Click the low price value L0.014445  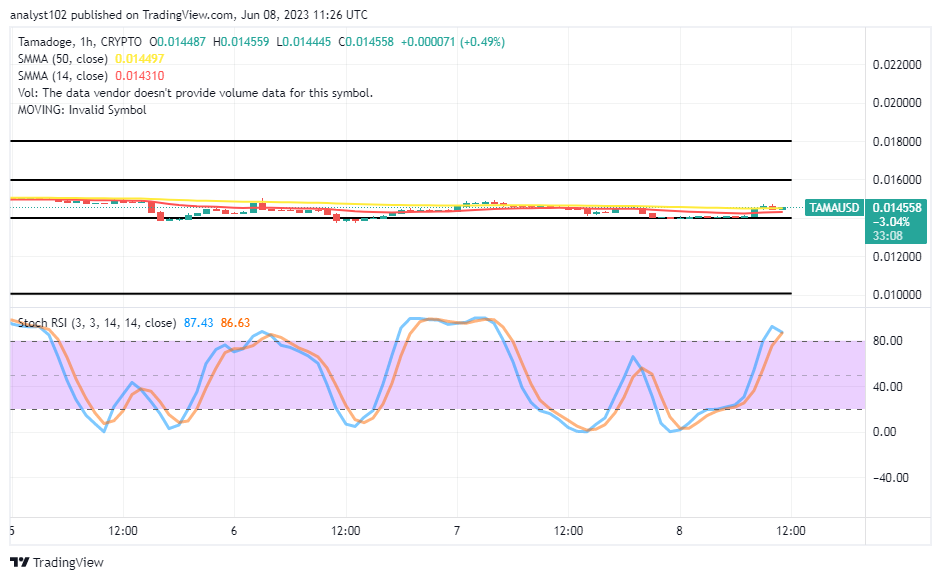(303, 42)
